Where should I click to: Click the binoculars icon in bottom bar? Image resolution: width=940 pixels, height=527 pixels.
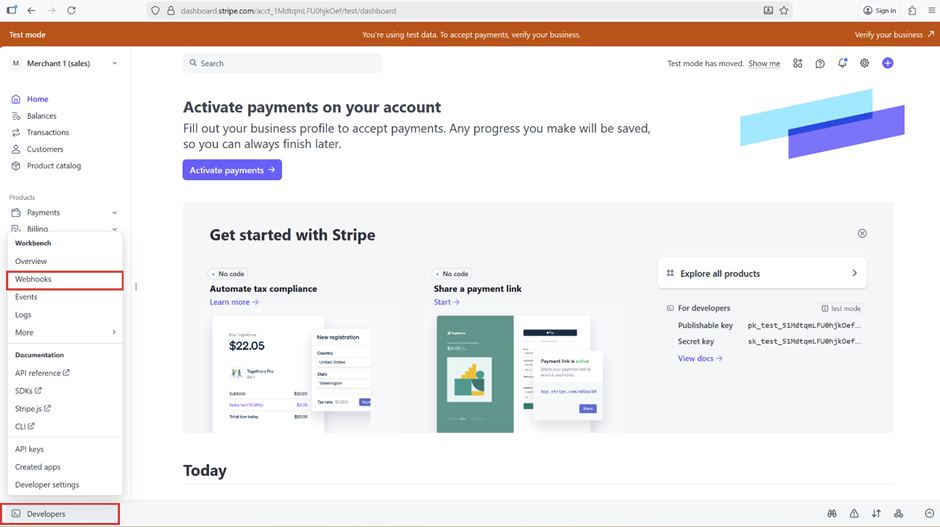831,513
